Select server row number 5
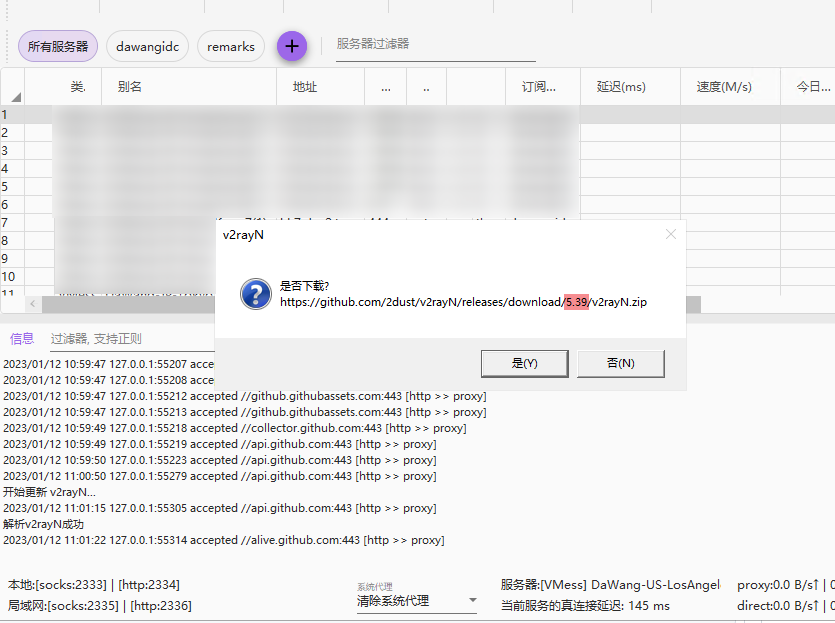 [x=418, y=187]
